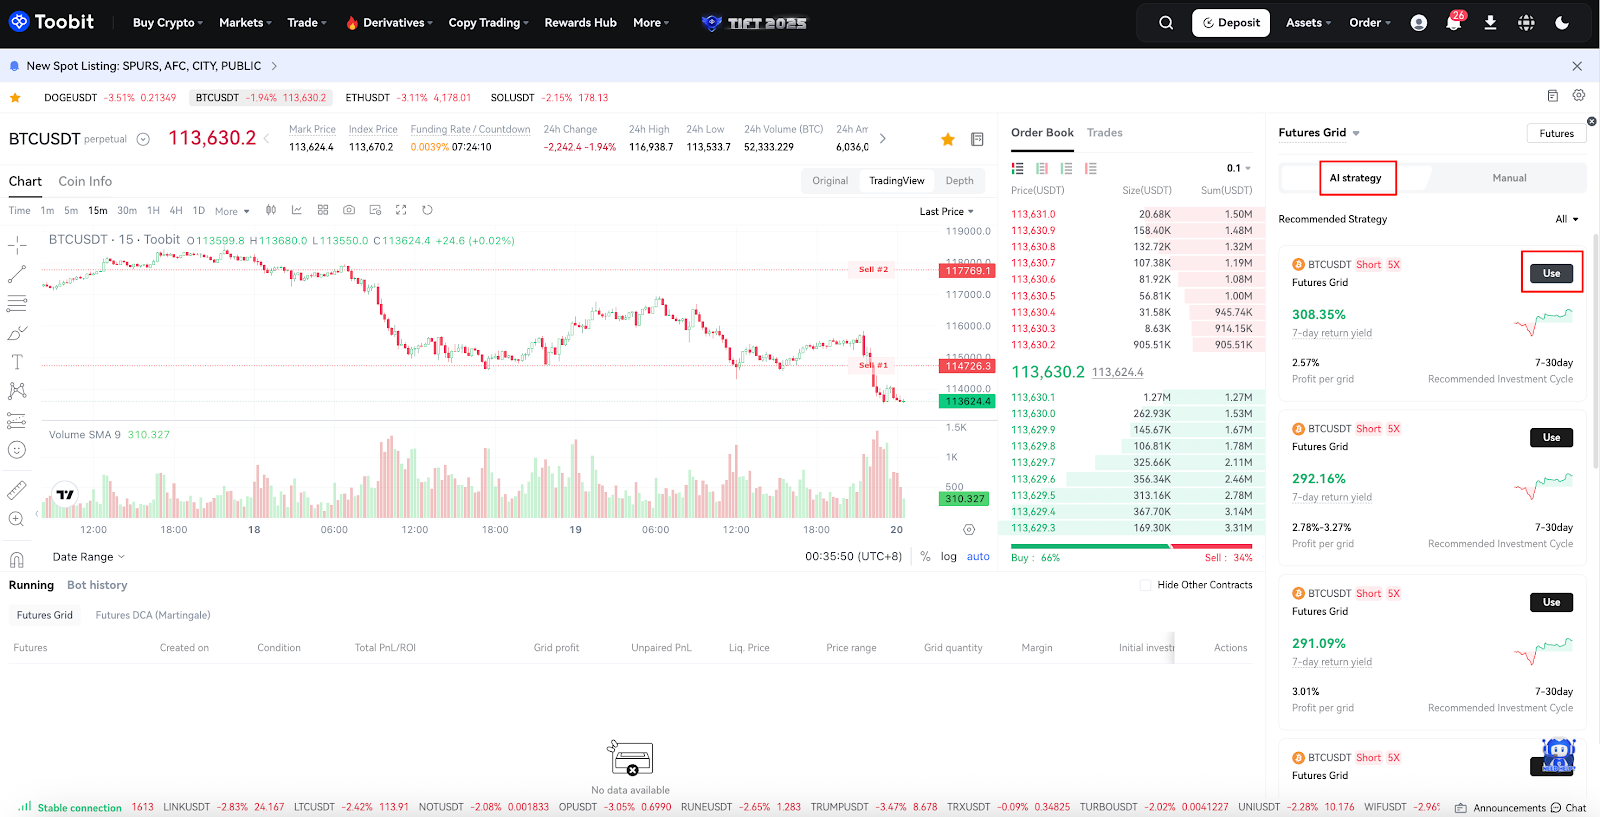1600x817 pixels.
Task: Open the user account profile icon
Action: [1419, 23]
